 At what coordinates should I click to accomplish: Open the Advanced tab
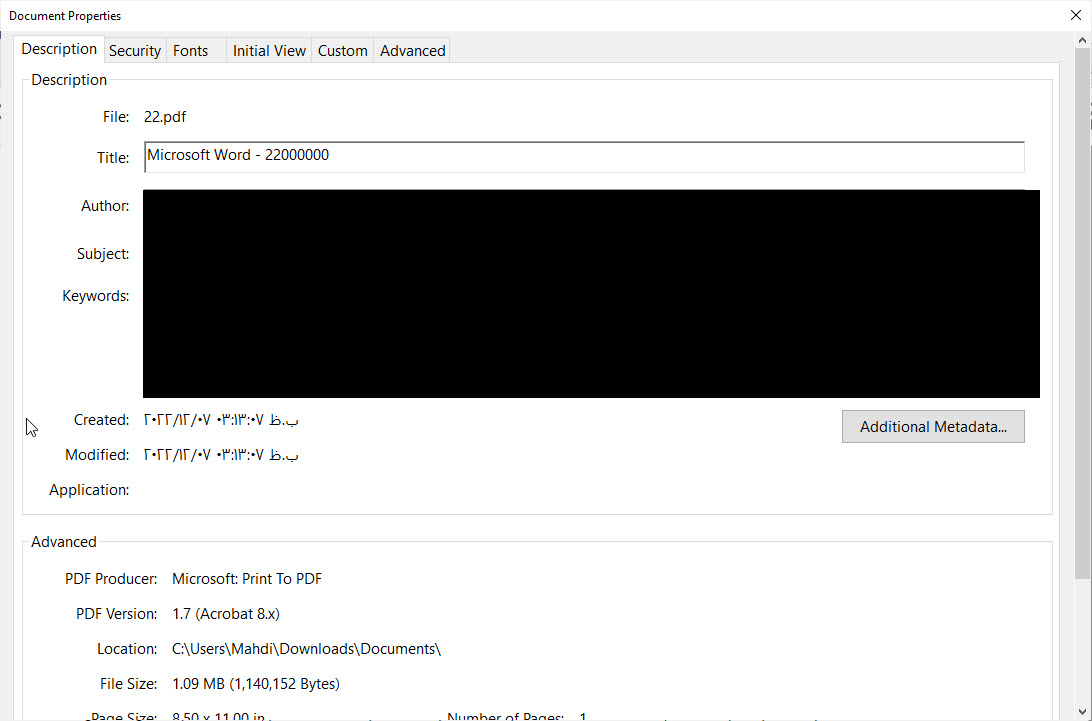click(x=412, y=51)
